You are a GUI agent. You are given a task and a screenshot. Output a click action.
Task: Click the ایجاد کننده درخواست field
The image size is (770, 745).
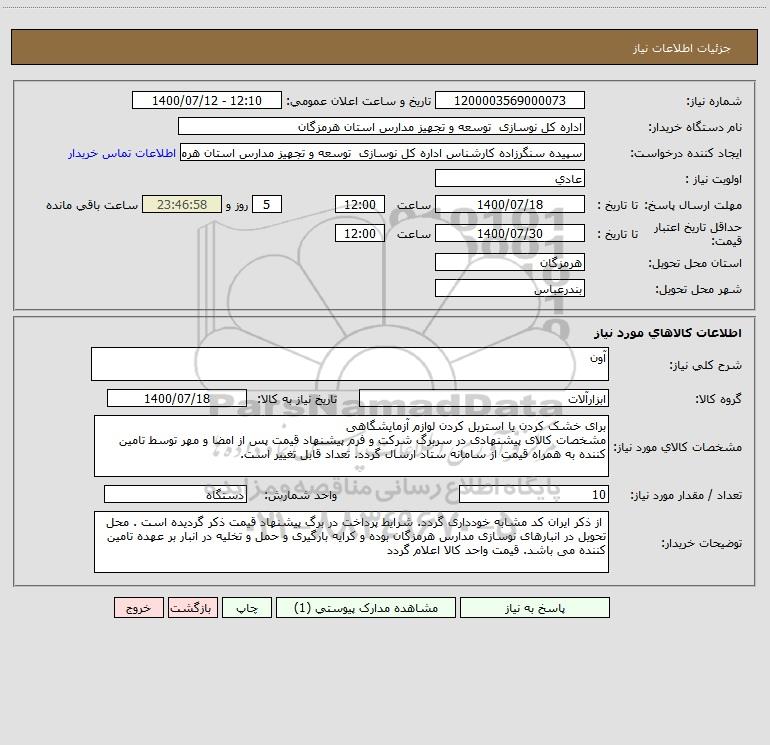(382, 152)
